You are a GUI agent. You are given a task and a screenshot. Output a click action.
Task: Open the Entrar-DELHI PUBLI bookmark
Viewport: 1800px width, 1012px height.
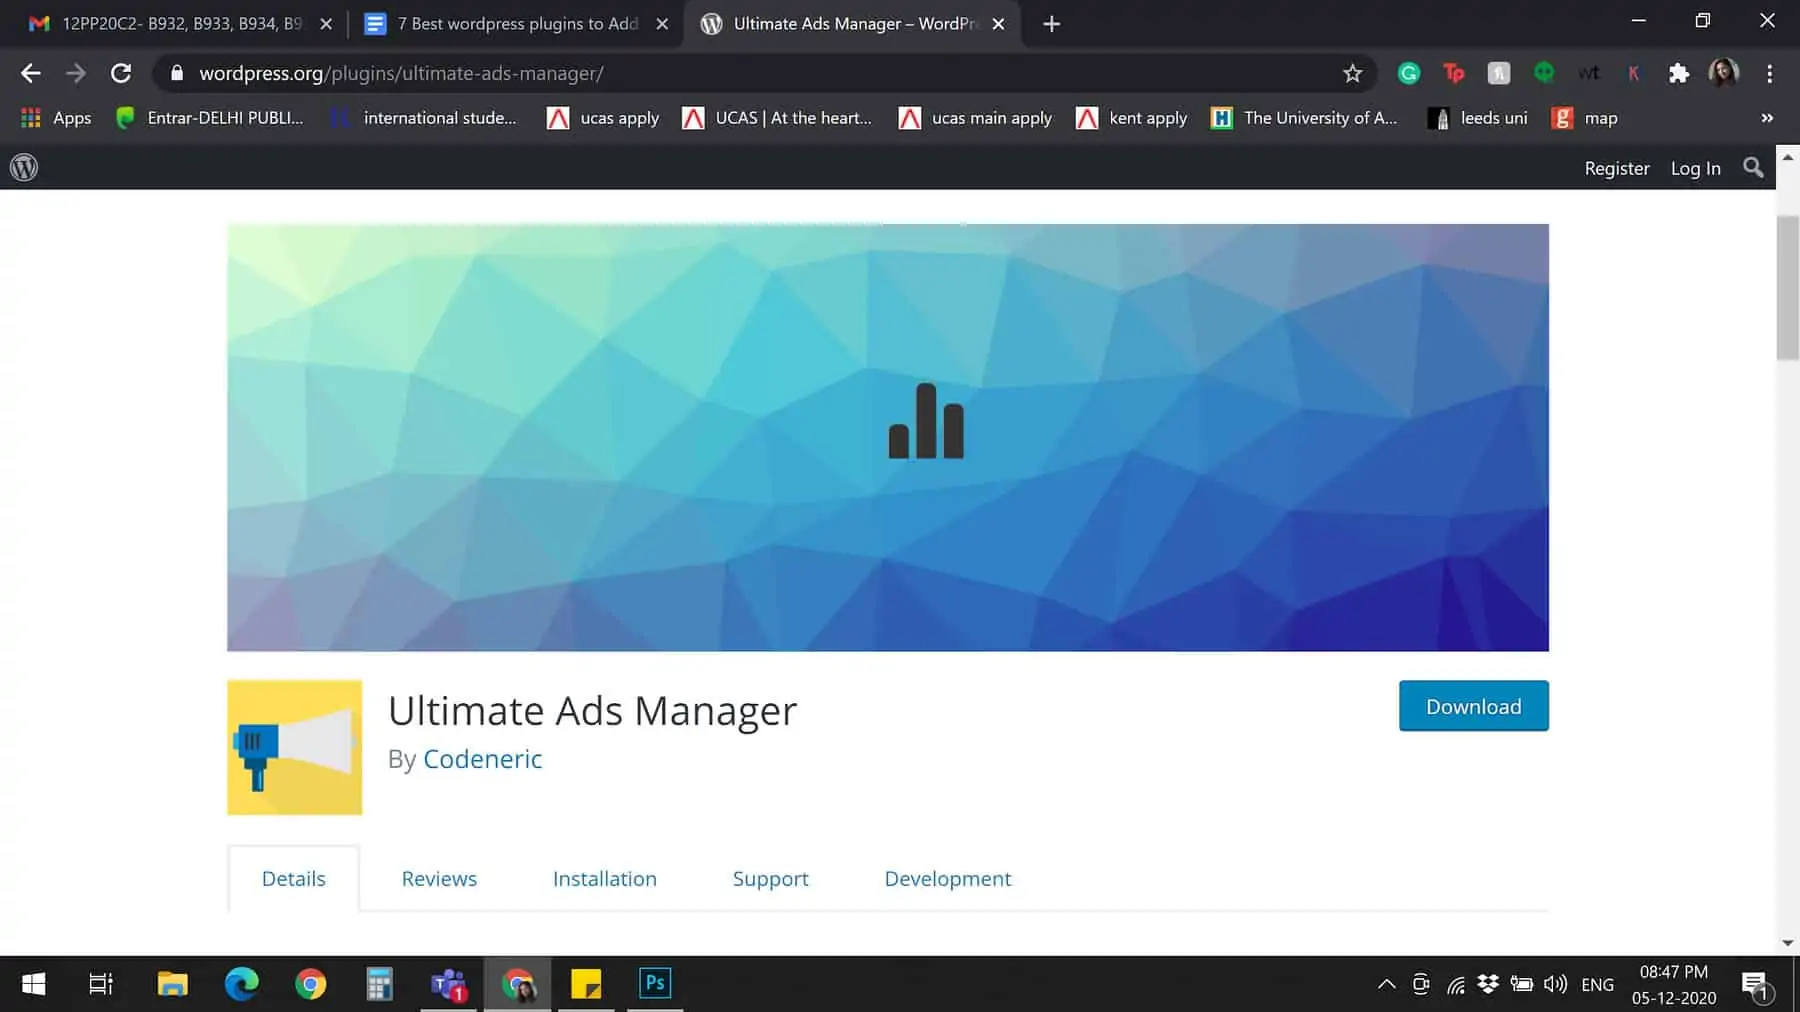point(209,118)
